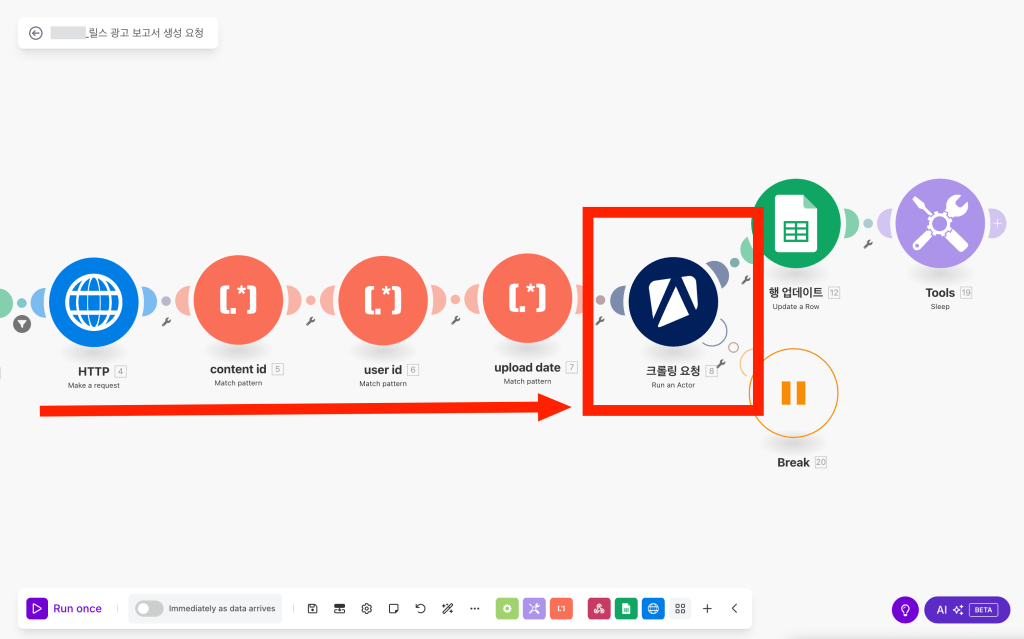1024x639 pixels.
Task: Click the undo arrow icon
Action: coord(420,608)
